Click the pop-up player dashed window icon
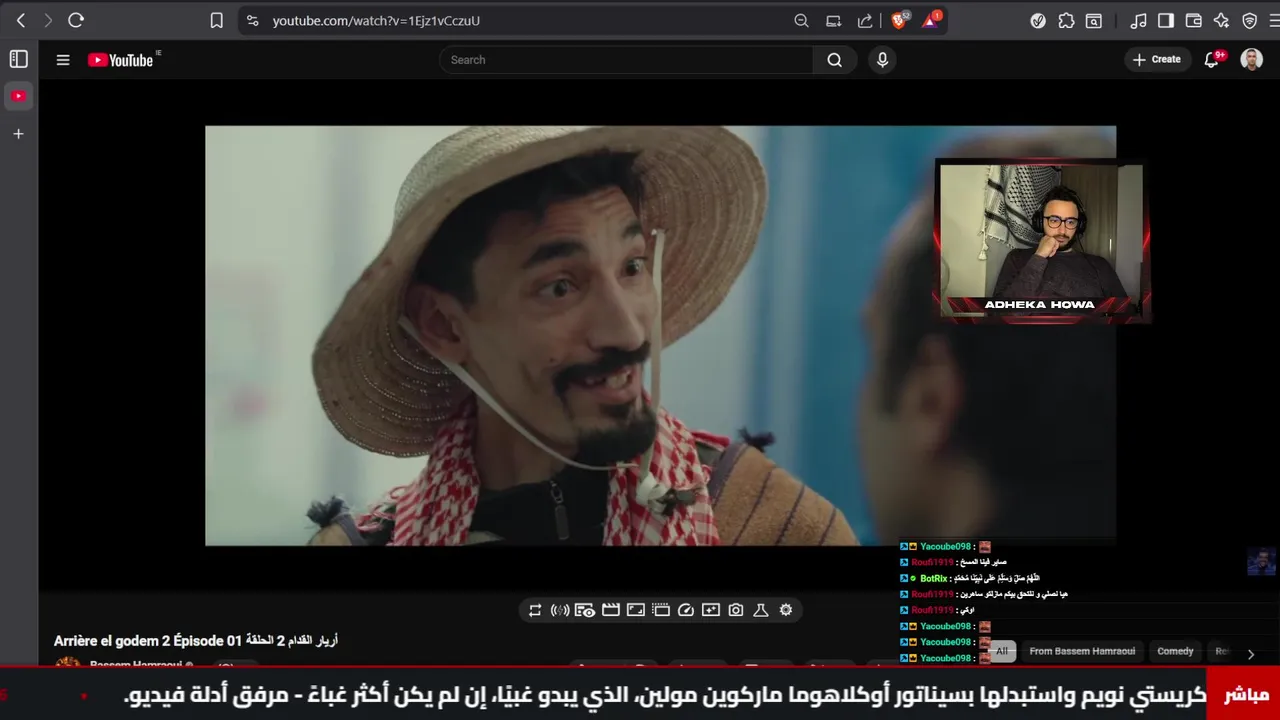Viewport: 1280px width, 720px height. tap(661, 610)
